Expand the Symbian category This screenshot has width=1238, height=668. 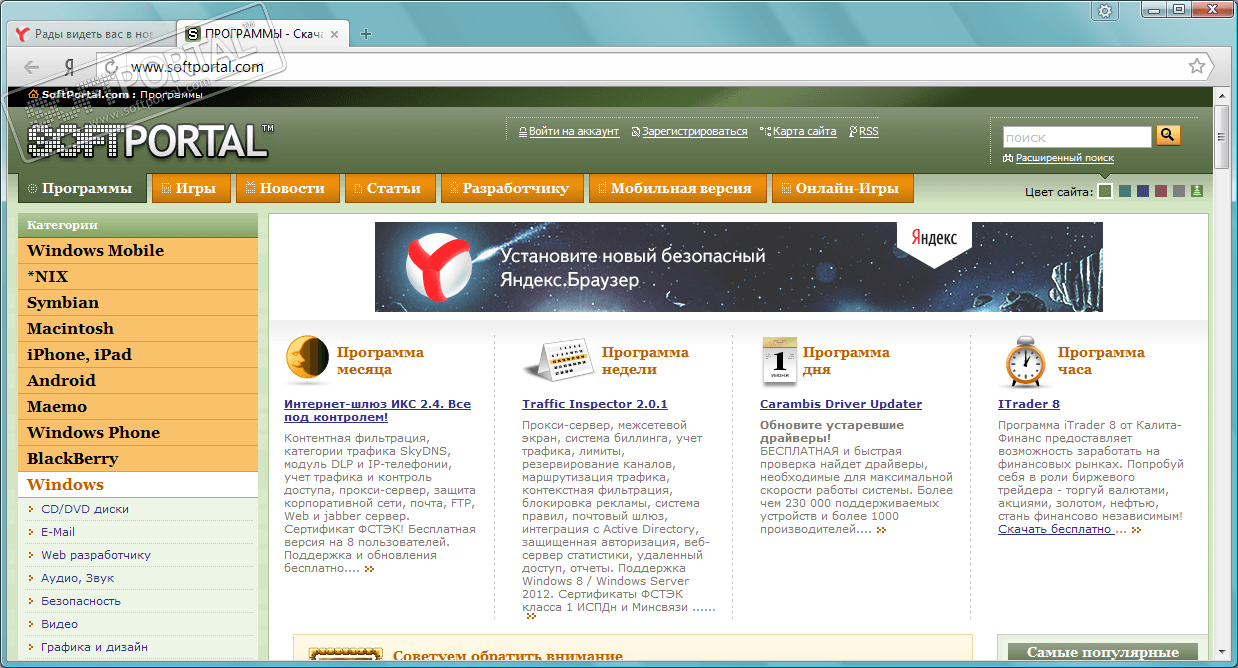pyautogui.click(x=138, y=302)
